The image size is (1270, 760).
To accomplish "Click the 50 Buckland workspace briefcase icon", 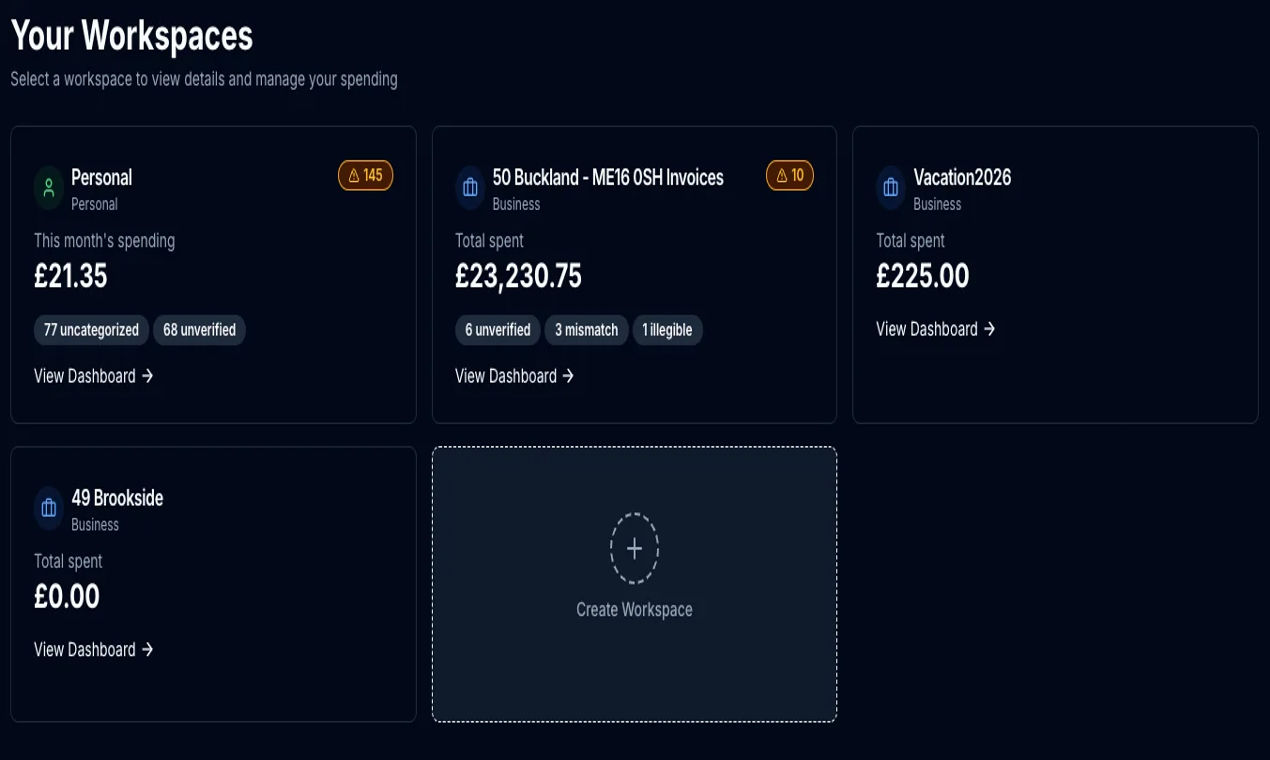I will point(470,188).
